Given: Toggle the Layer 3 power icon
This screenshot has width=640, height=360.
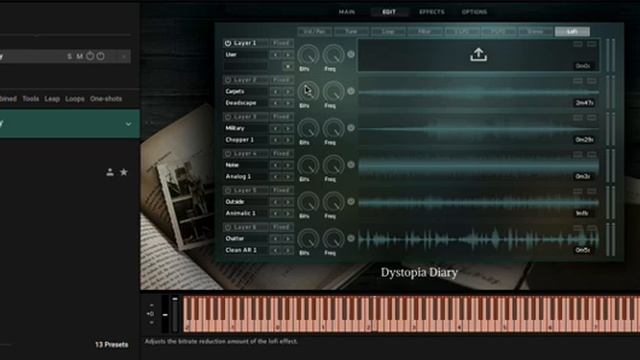Looking at the screenshot, I should click(228, 117).
